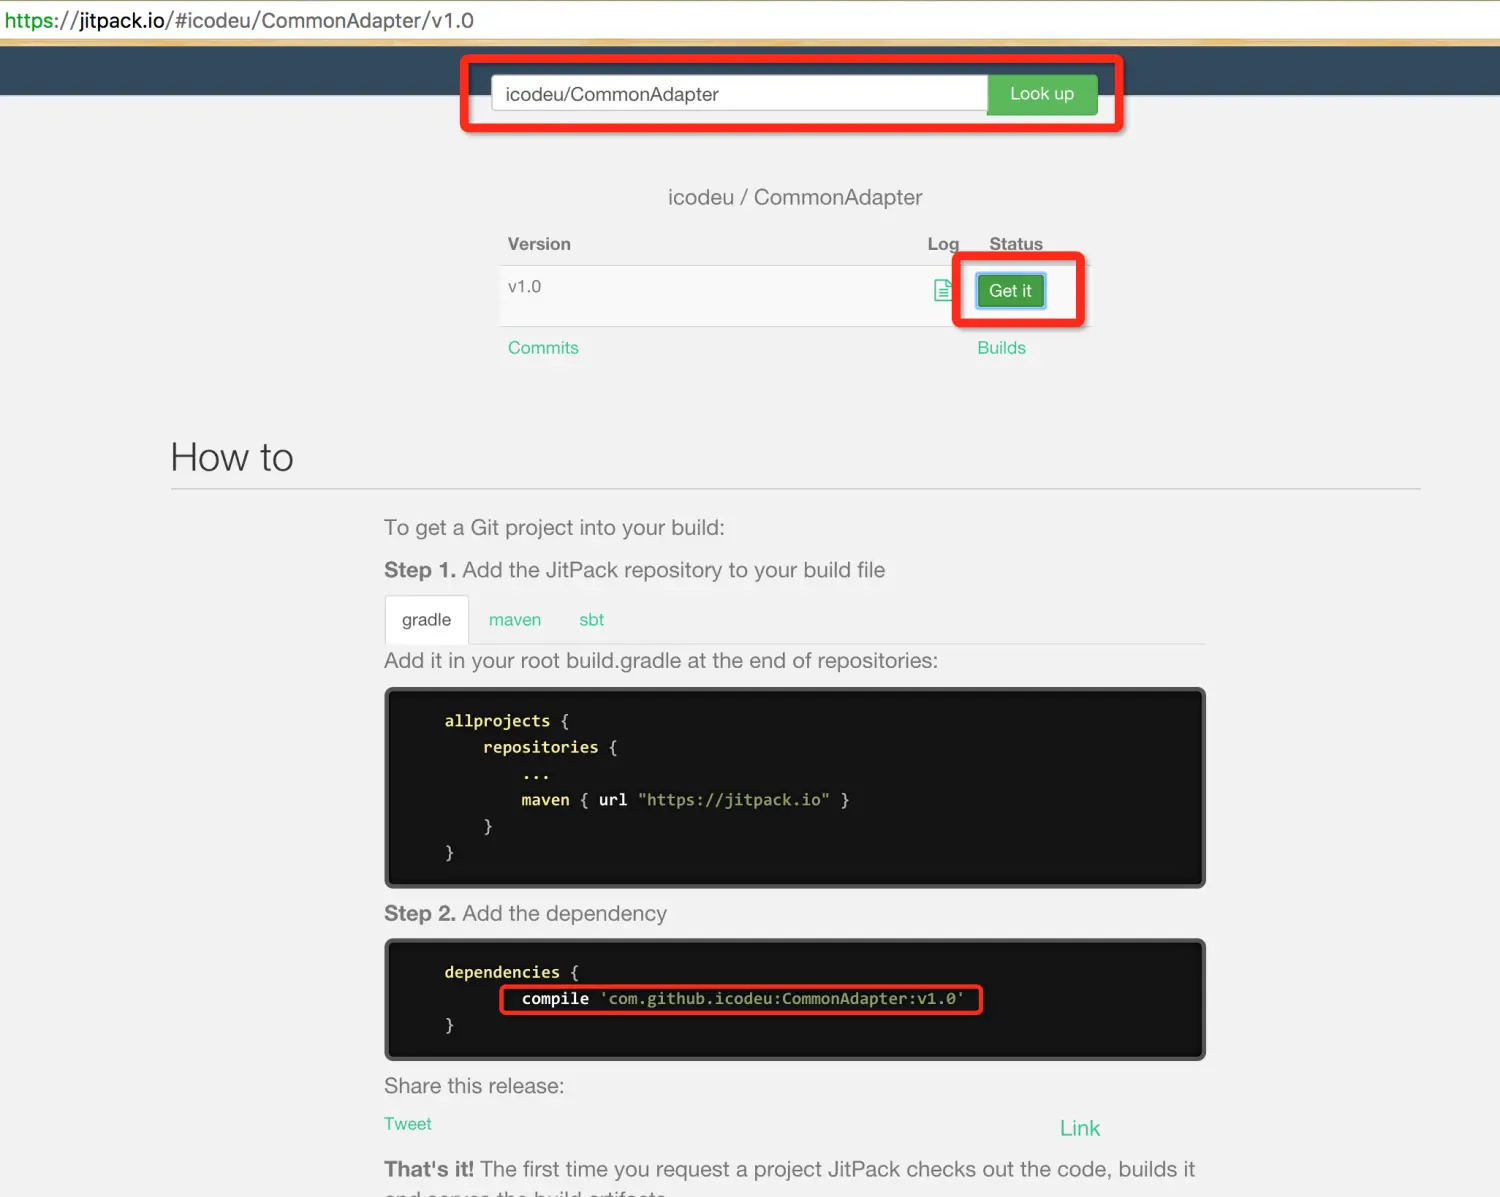Click the Log column header

(x=943, y=244)
